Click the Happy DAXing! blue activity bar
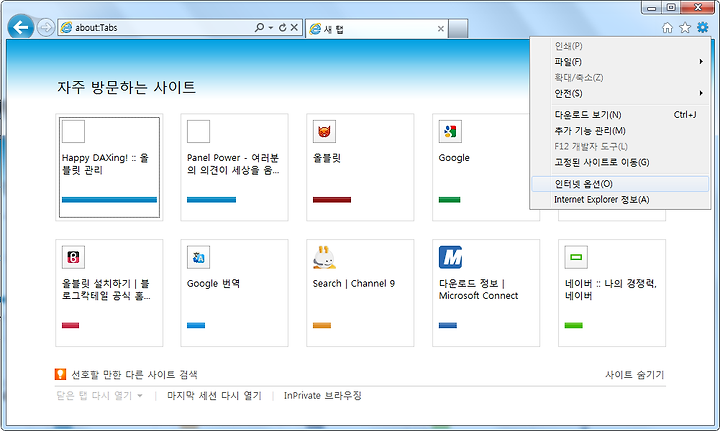 109,200
